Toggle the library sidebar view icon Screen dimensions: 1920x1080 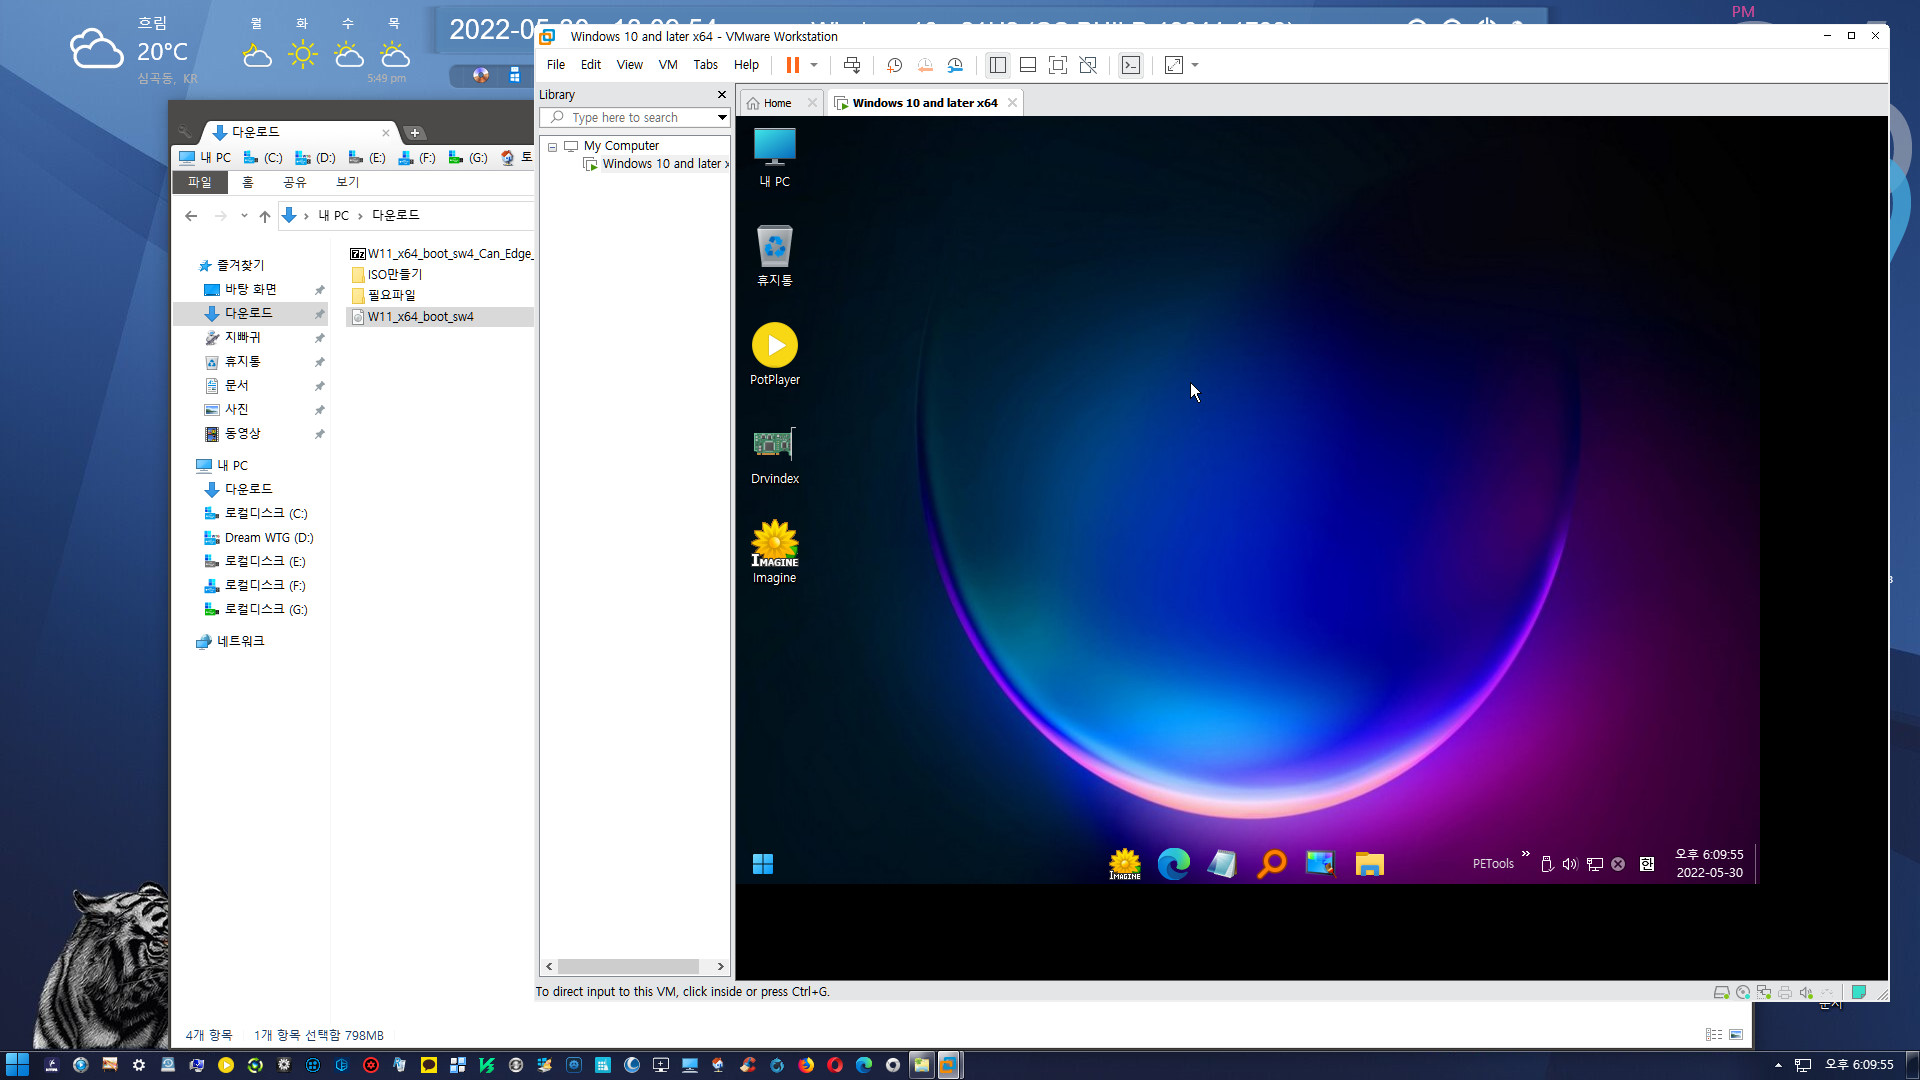[997, 65]
